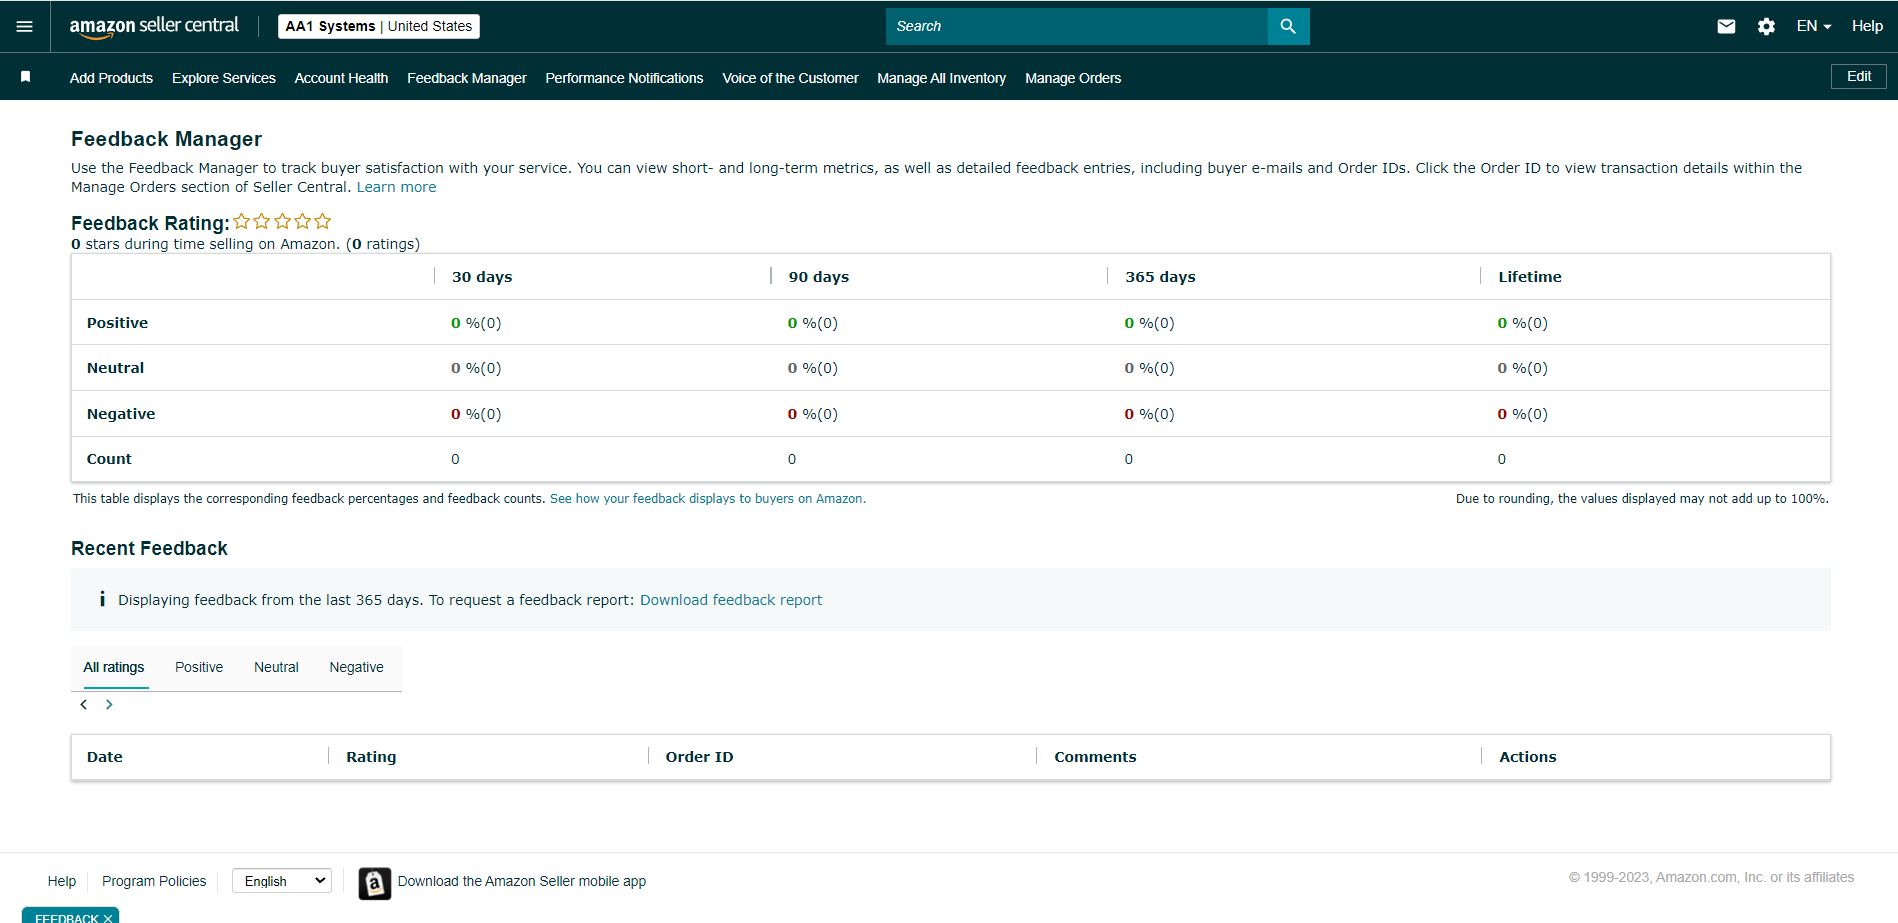Open Explore Services menu item
Viewport: 1898px width, 923px height.
tap(224, 78)
